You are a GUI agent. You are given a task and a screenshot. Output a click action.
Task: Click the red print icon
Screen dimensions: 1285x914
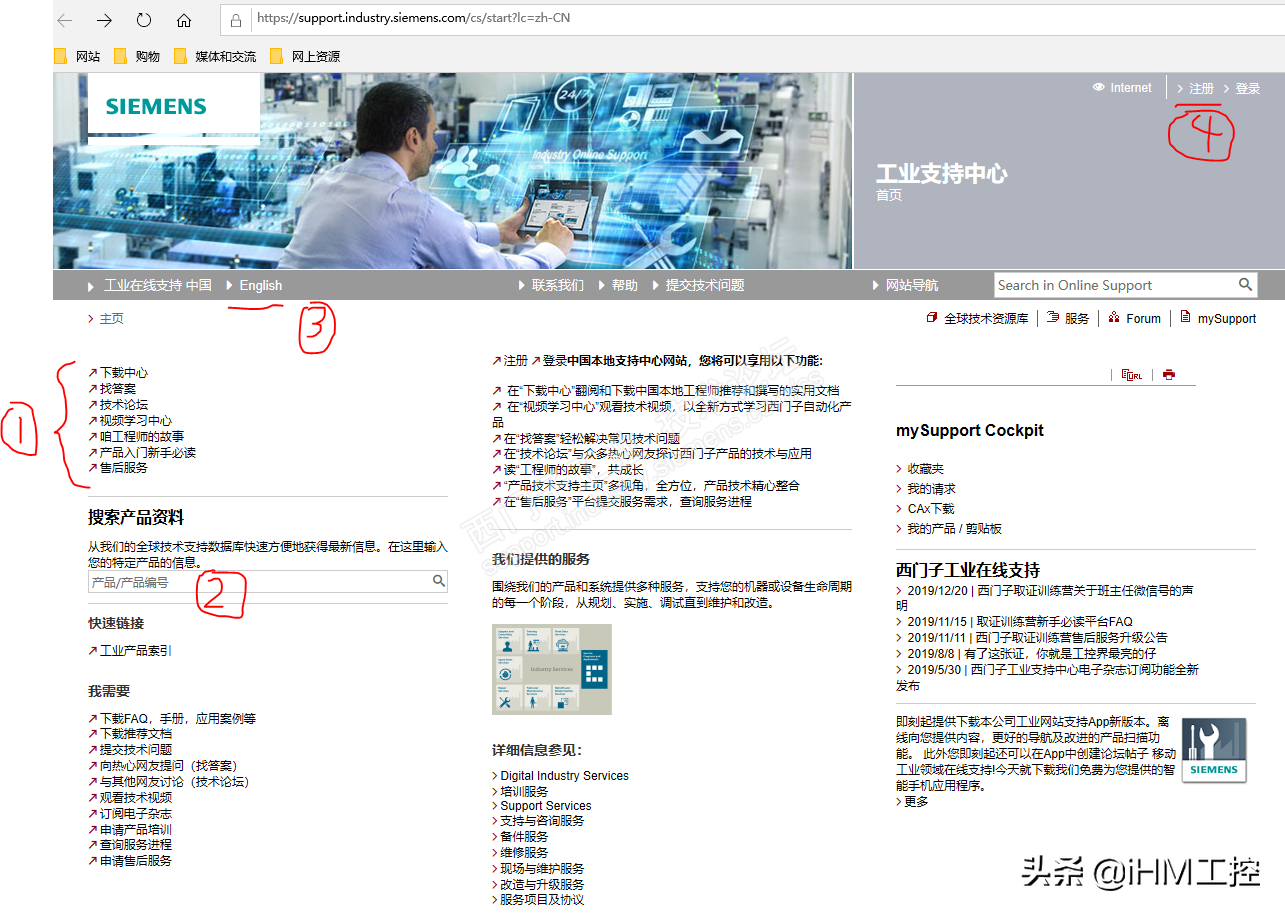coord(1169,375)
